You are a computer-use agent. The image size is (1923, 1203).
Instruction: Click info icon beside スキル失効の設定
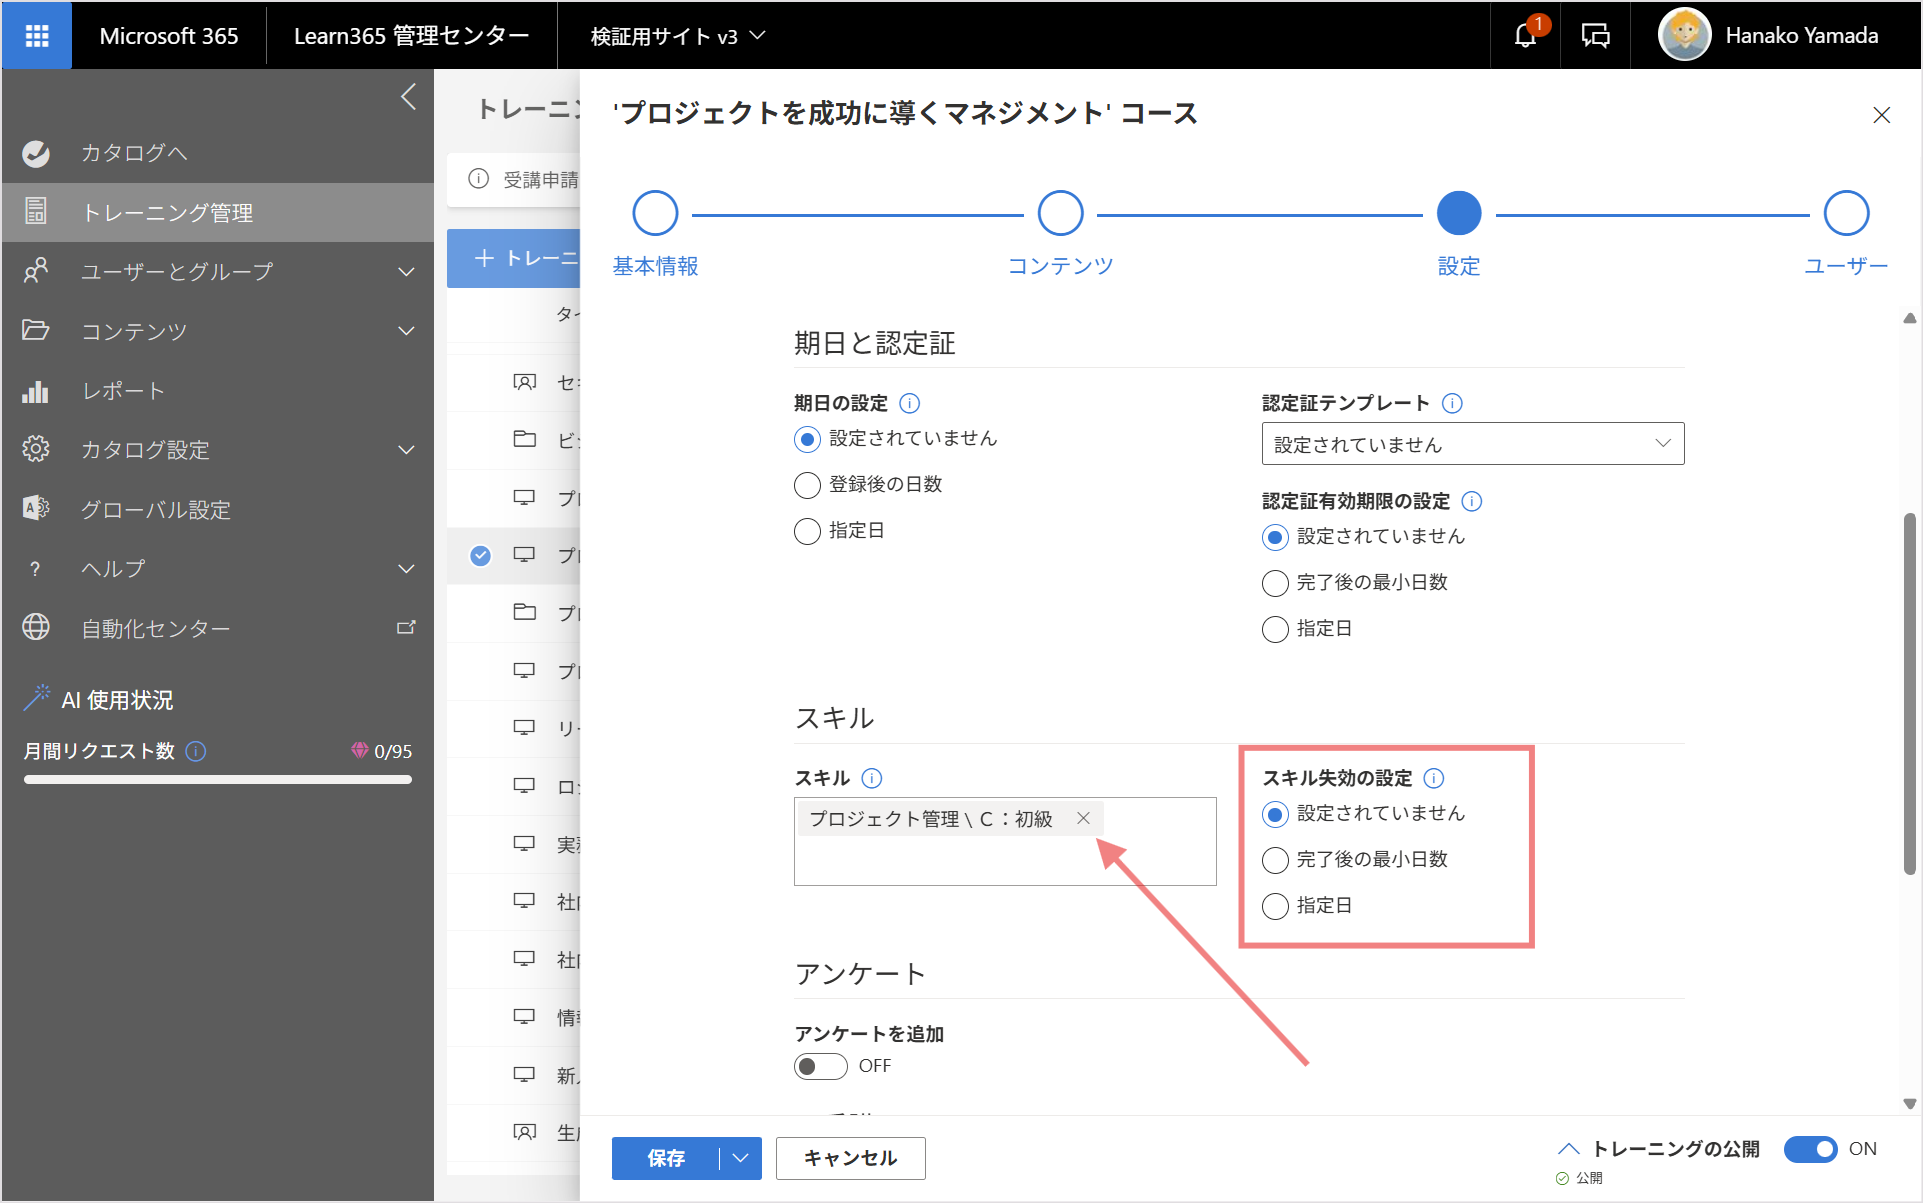[1433, 778]
